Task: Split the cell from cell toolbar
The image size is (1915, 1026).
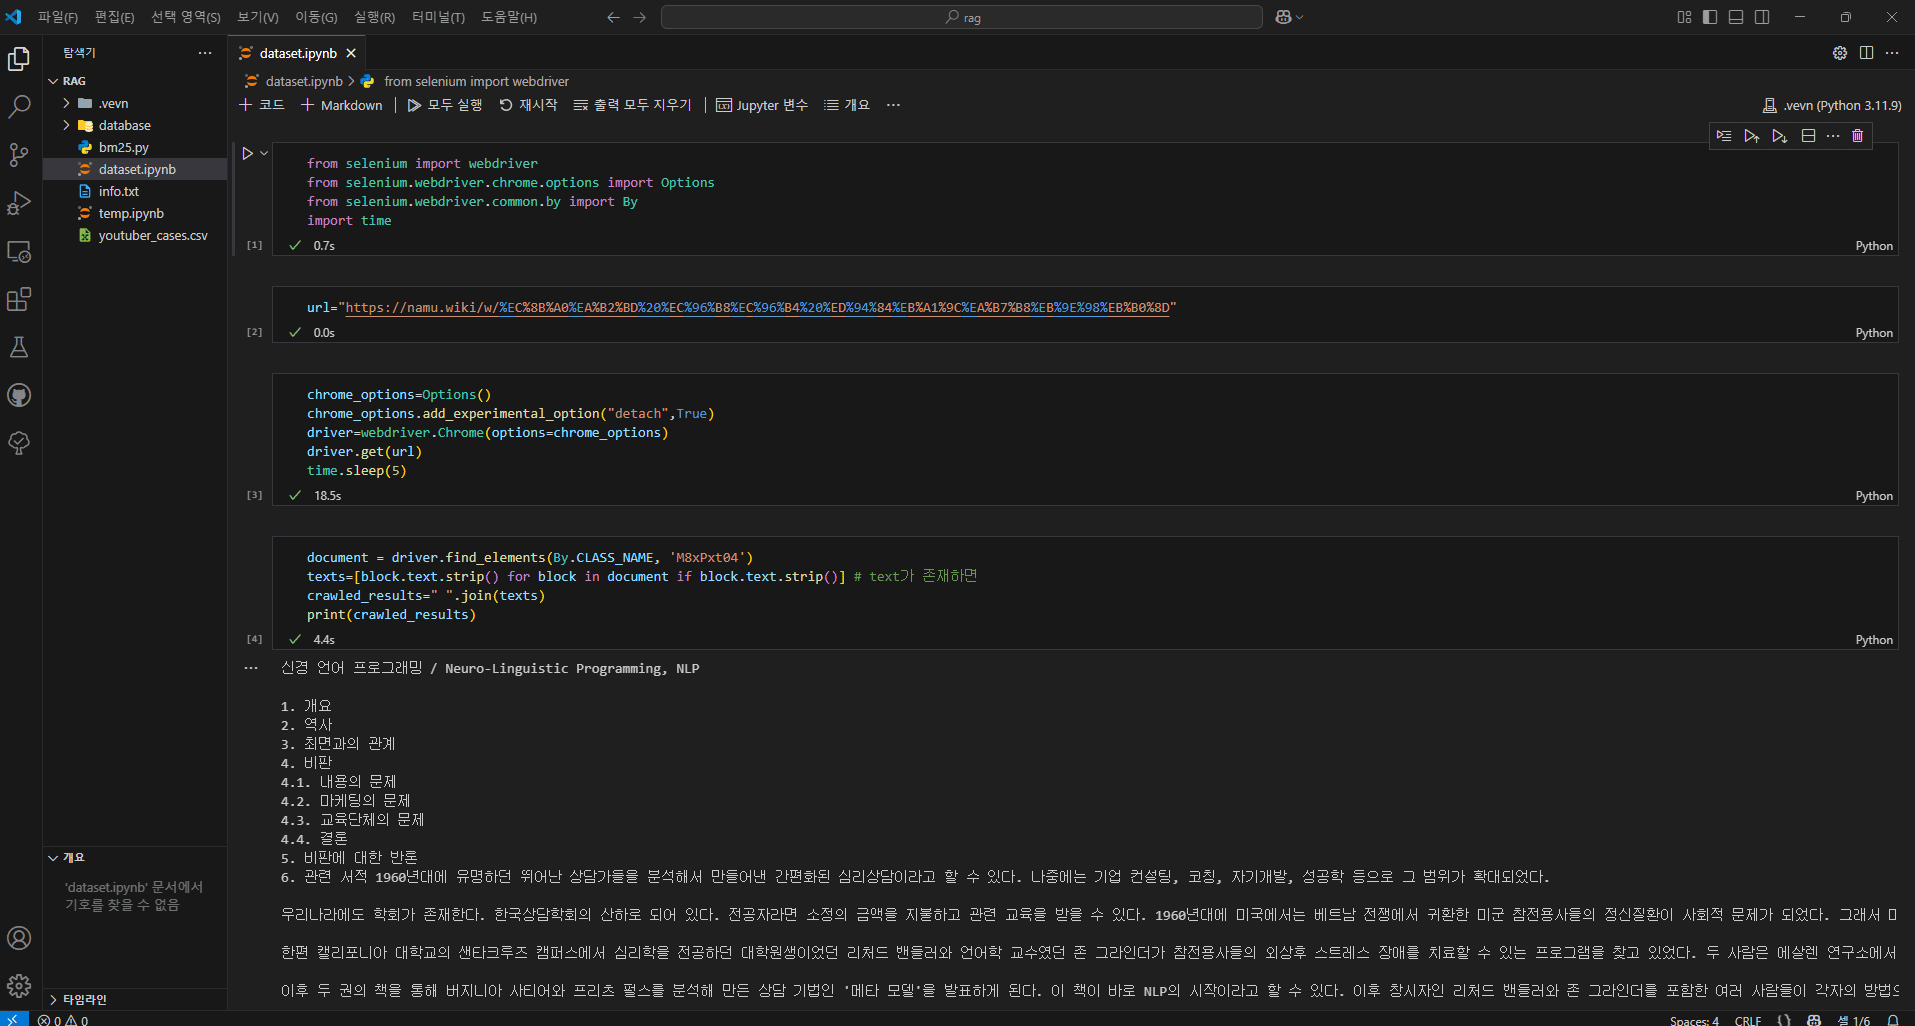Action: click(1808, 136)
